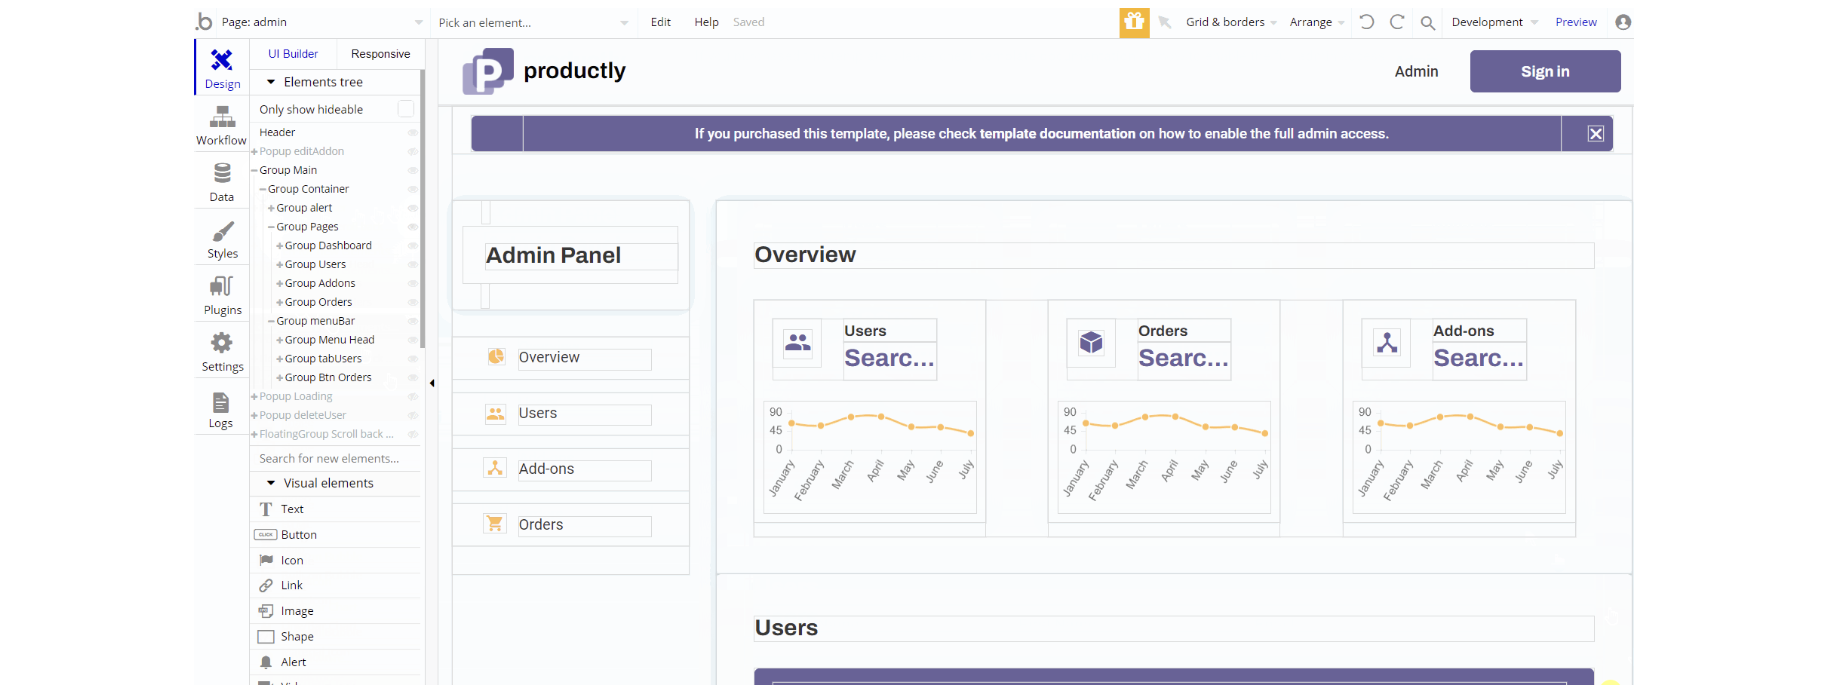Close the purple alert banner
Screen dimensions: 1830x694
click(x=1596, y=134)
